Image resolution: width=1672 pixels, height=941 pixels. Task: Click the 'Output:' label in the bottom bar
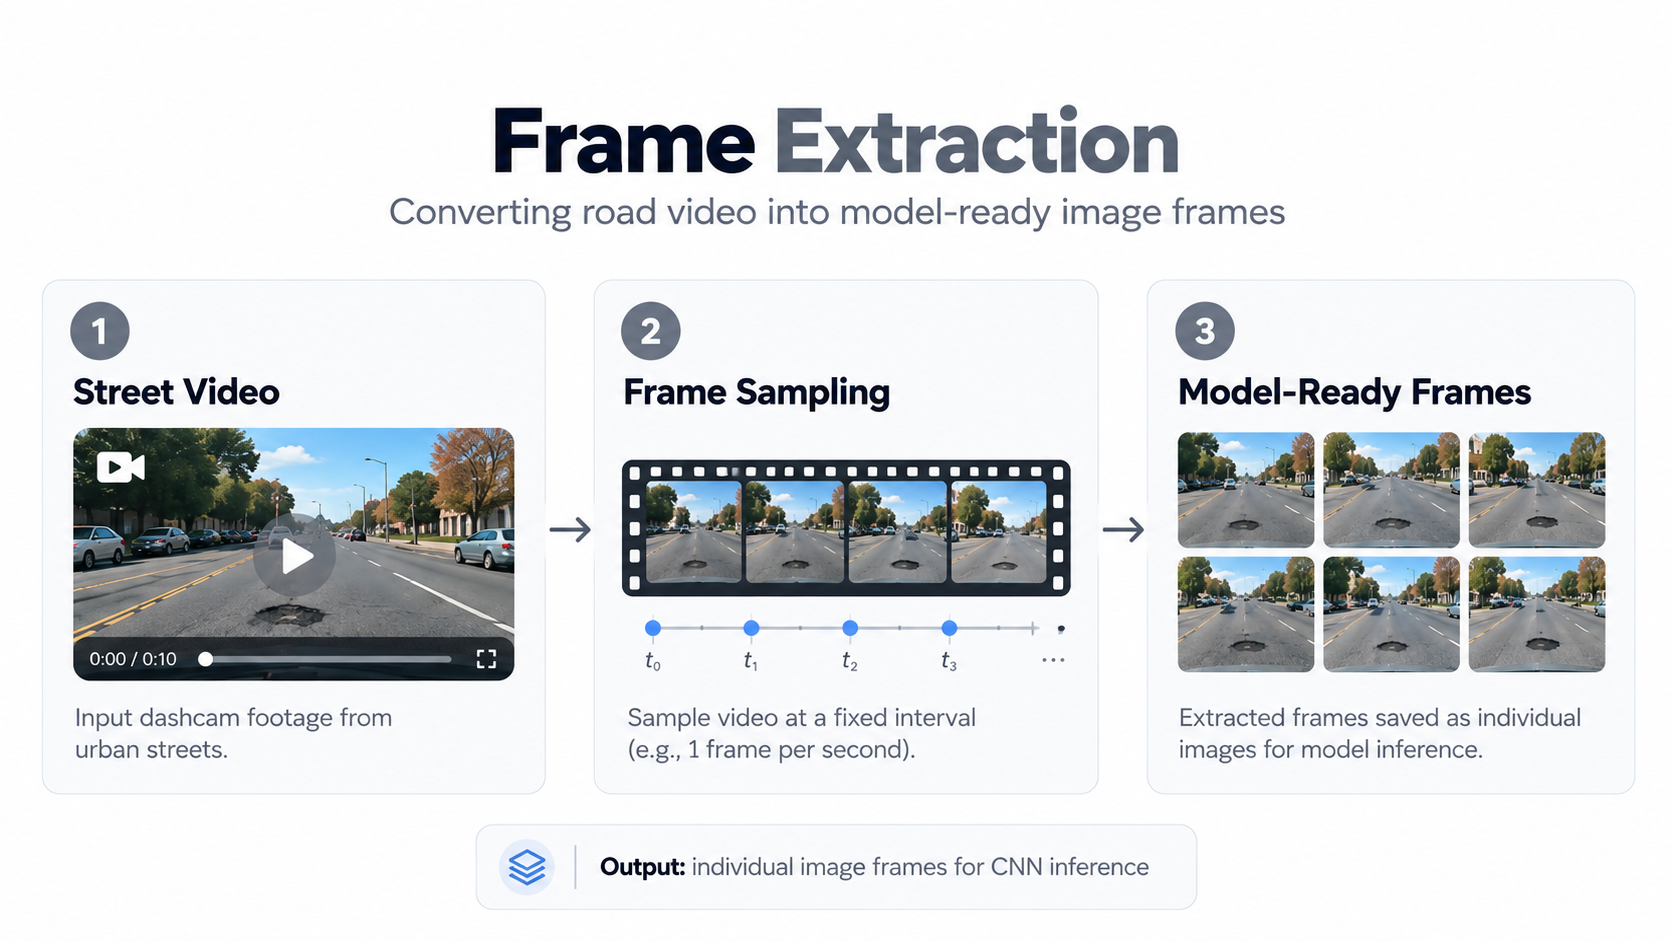point(642,867)
